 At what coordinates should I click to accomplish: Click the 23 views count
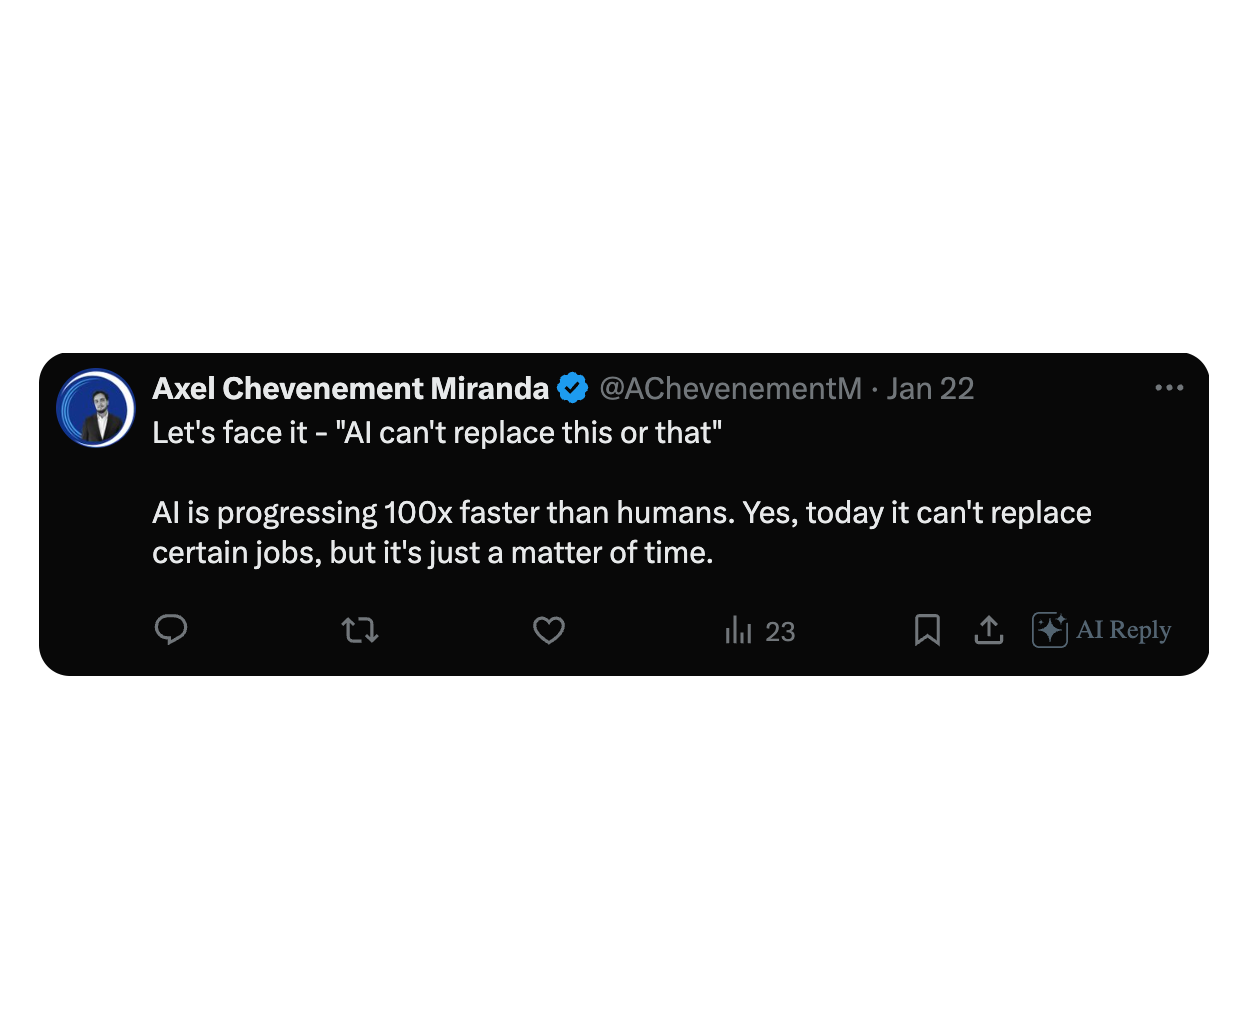(x=780, y=632)
